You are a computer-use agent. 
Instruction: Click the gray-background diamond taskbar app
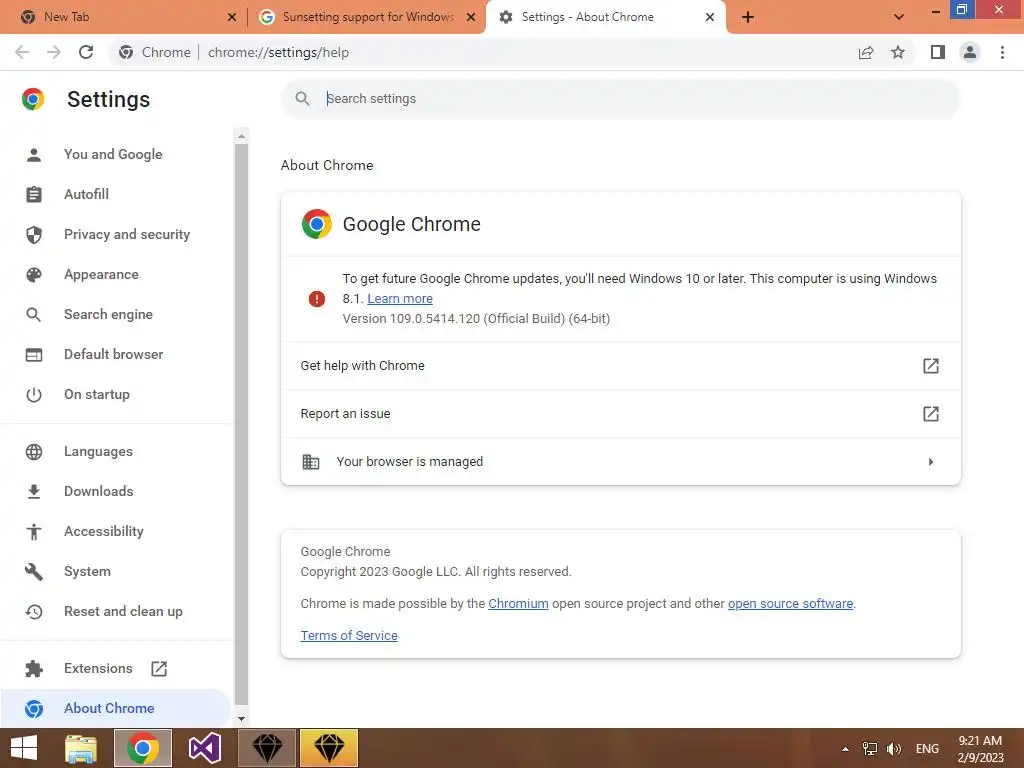(267, 748)
